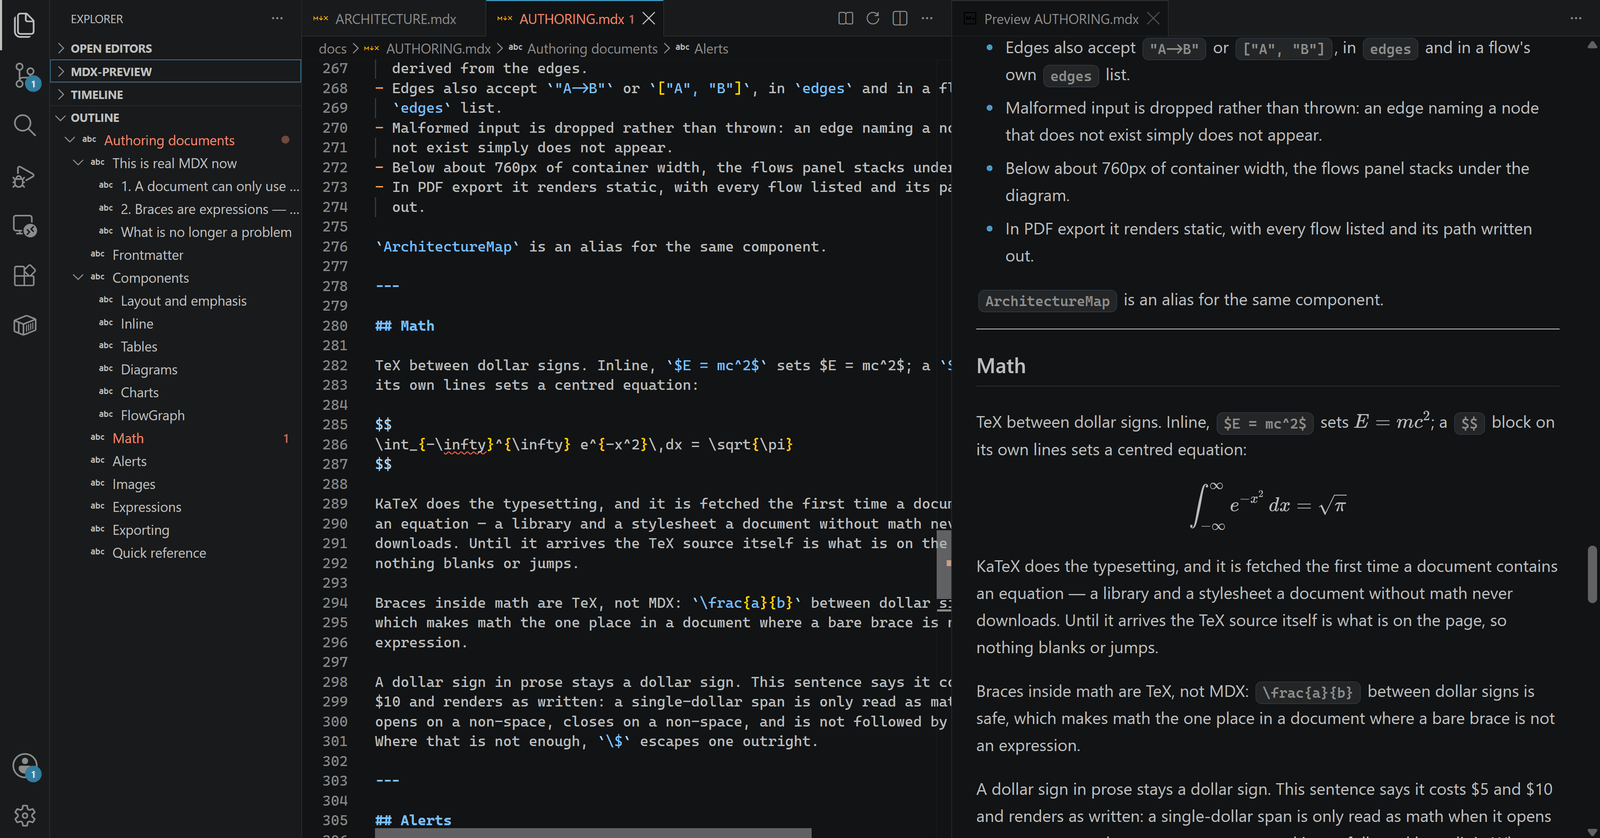1600x838 pixels.
Task: Click ArchitectureMap code span in preview
Action: [x=1047, y=301]
